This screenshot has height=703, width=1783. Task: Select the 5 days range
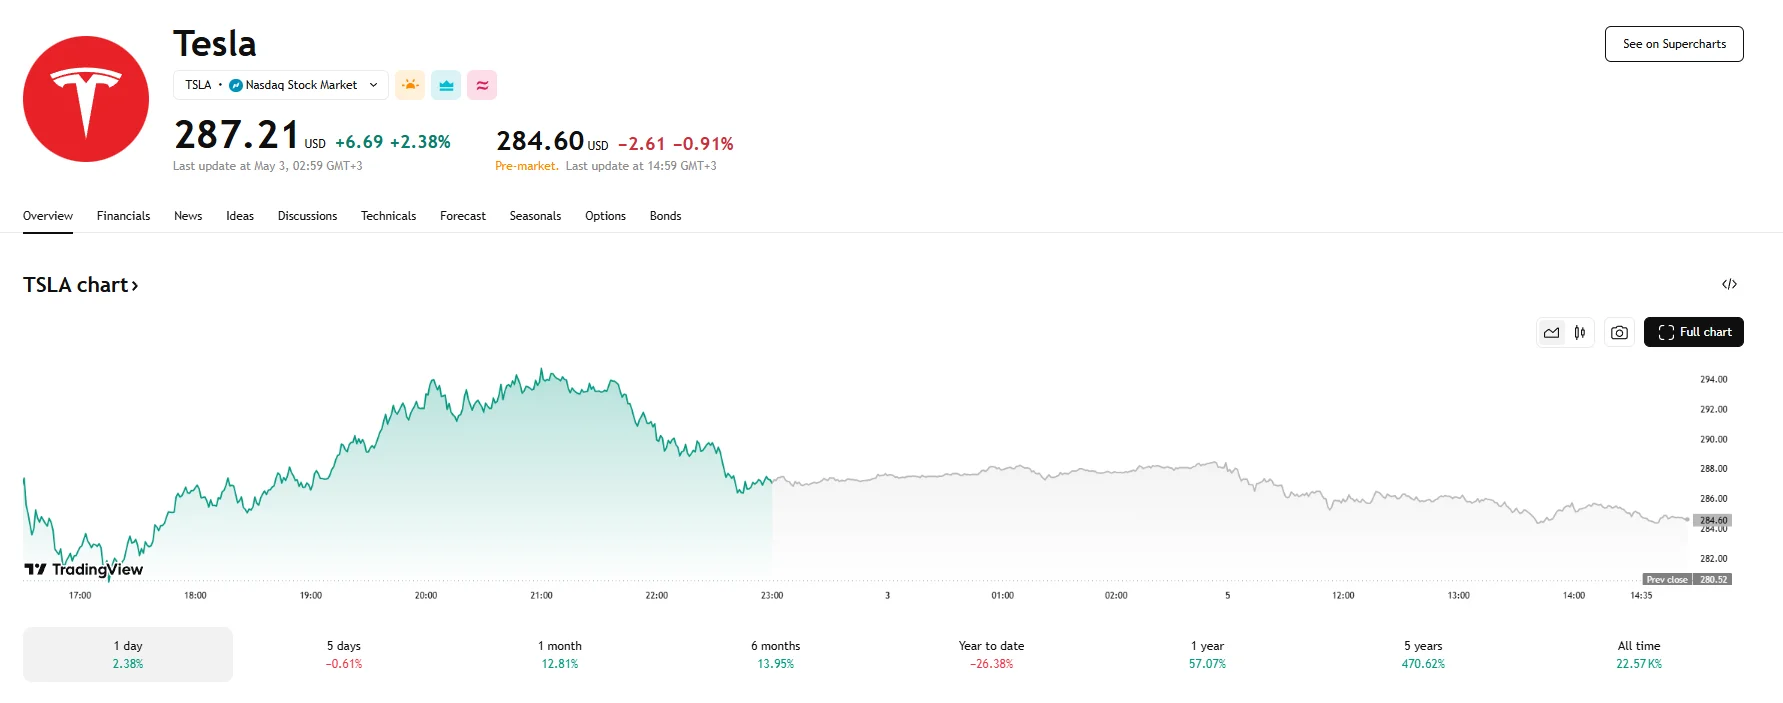point(344,654)
